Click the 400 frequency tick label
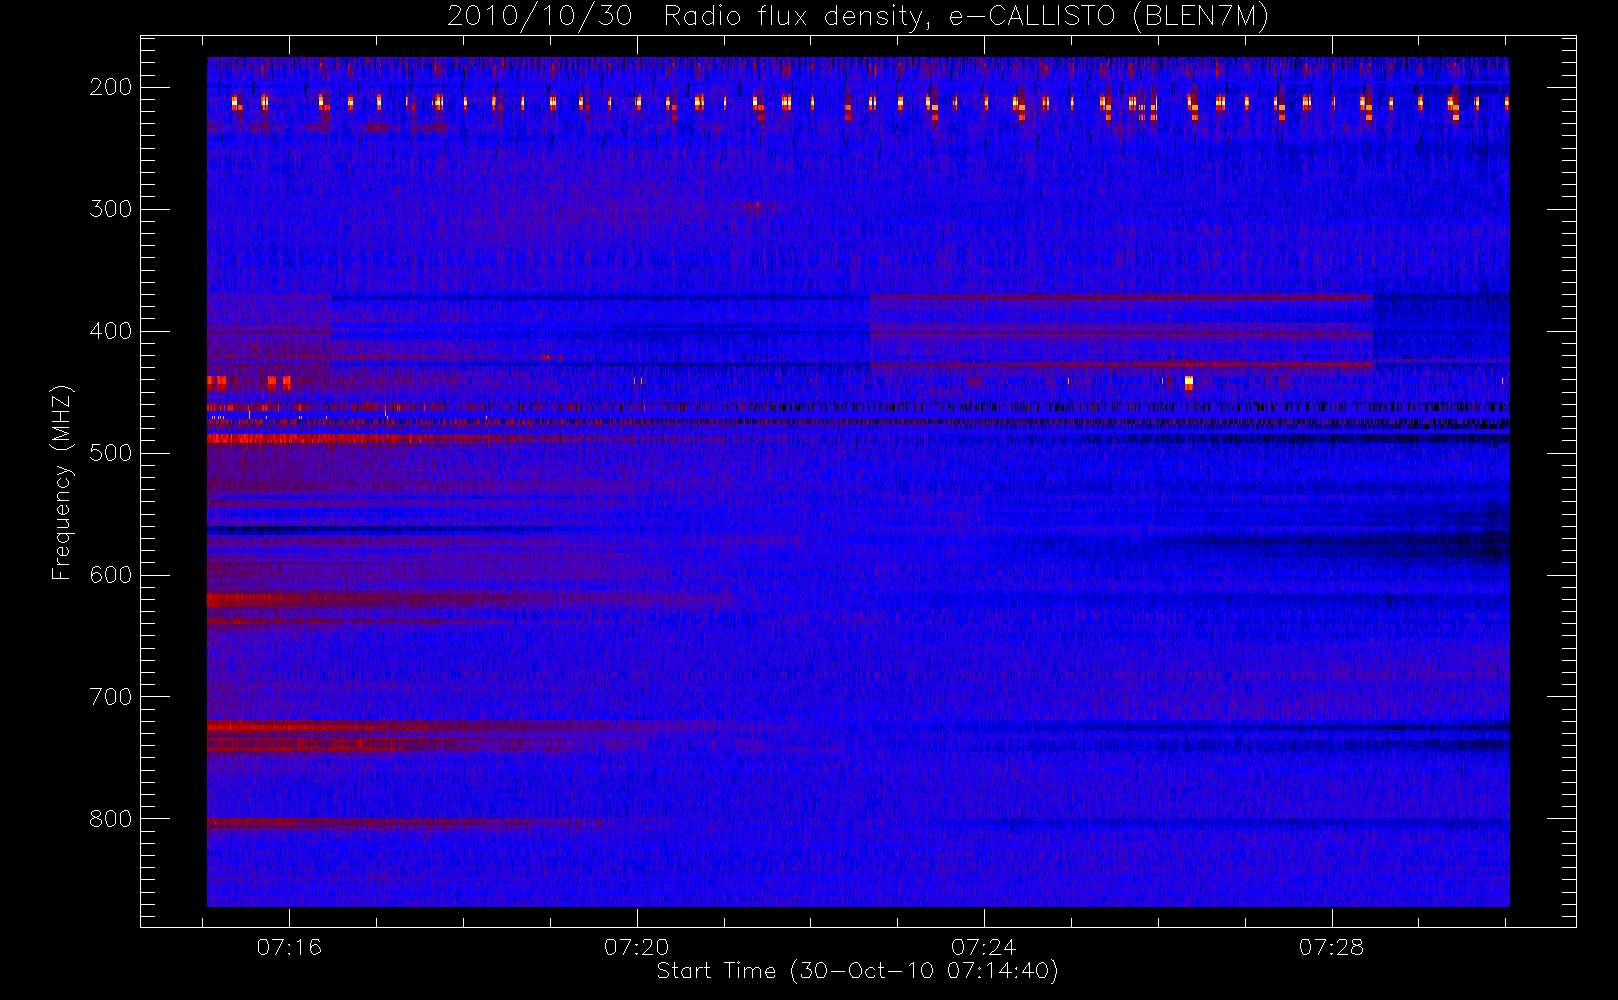This screenshot has height=1000, width=1618. pyautogui.click(x=110, y=331)
